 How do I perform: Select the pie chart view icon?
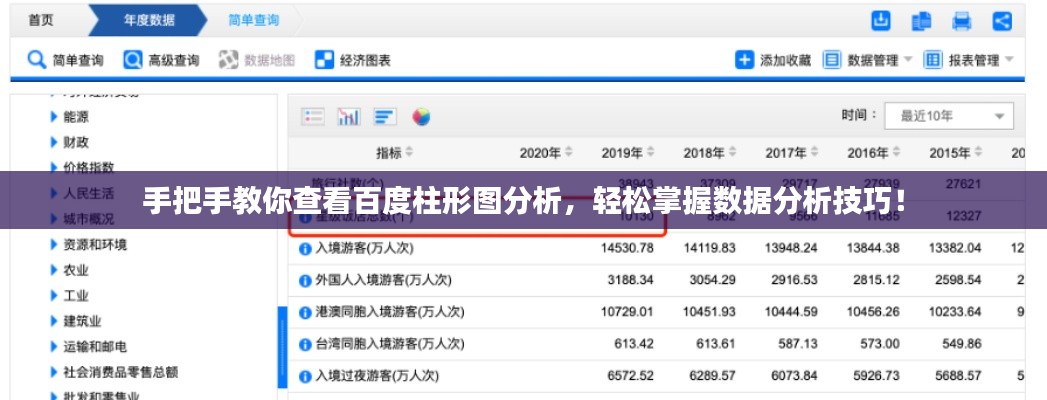pos(421,117)
